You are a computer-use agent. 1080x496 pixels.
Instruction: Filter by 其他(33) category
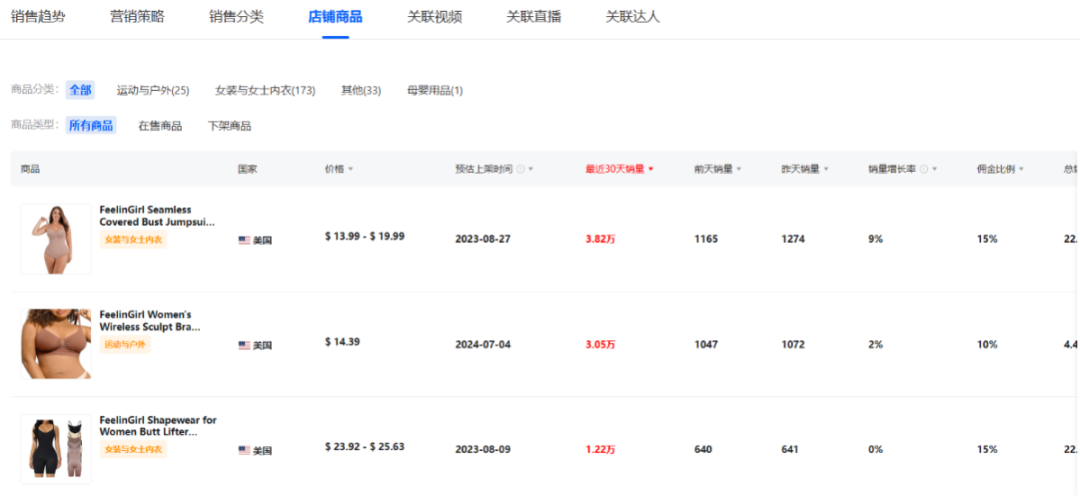coord(362,90)
